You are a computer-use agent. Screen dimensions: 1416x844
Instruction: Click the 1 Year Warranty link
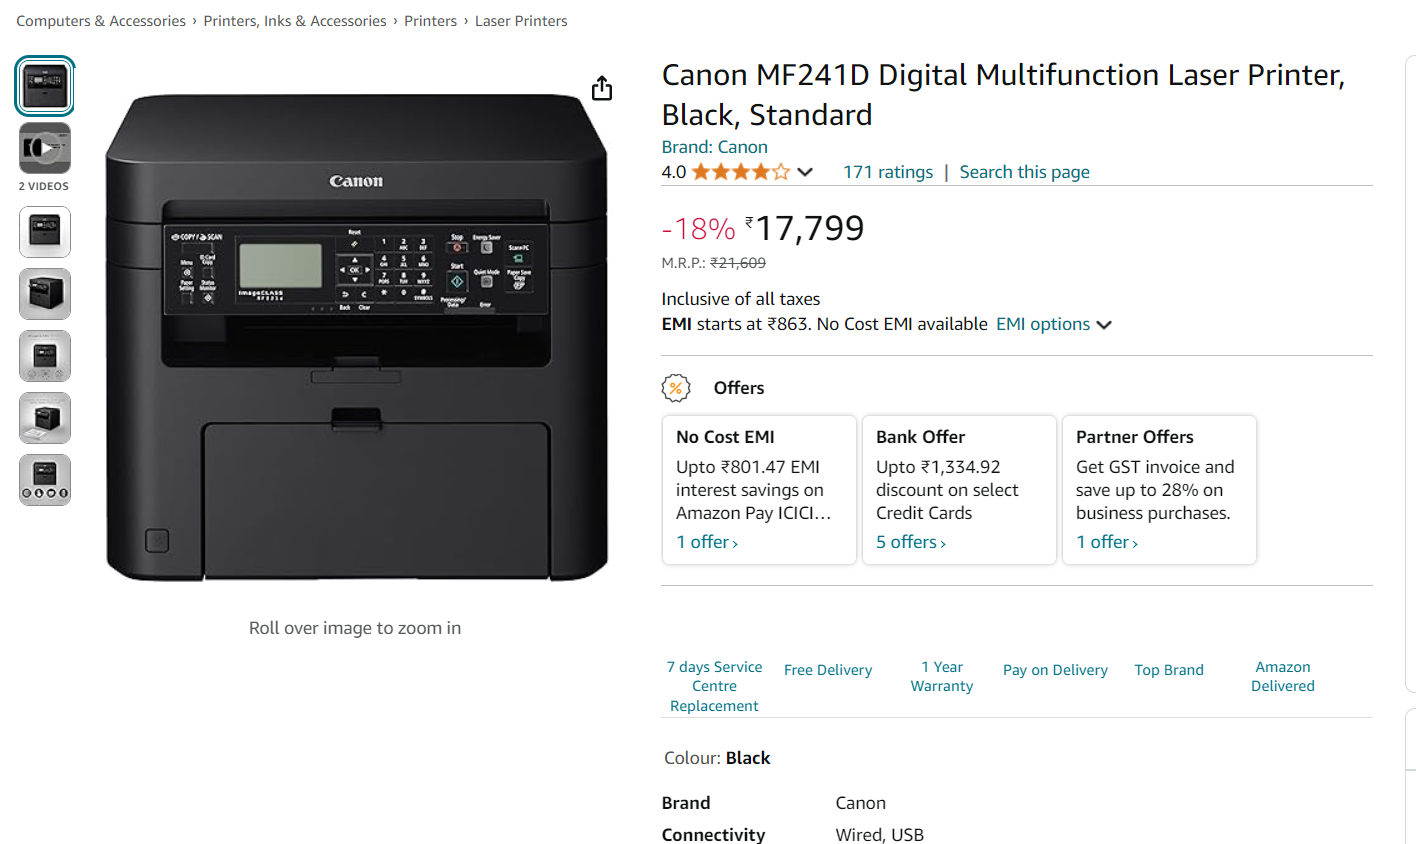click(942, 677)
